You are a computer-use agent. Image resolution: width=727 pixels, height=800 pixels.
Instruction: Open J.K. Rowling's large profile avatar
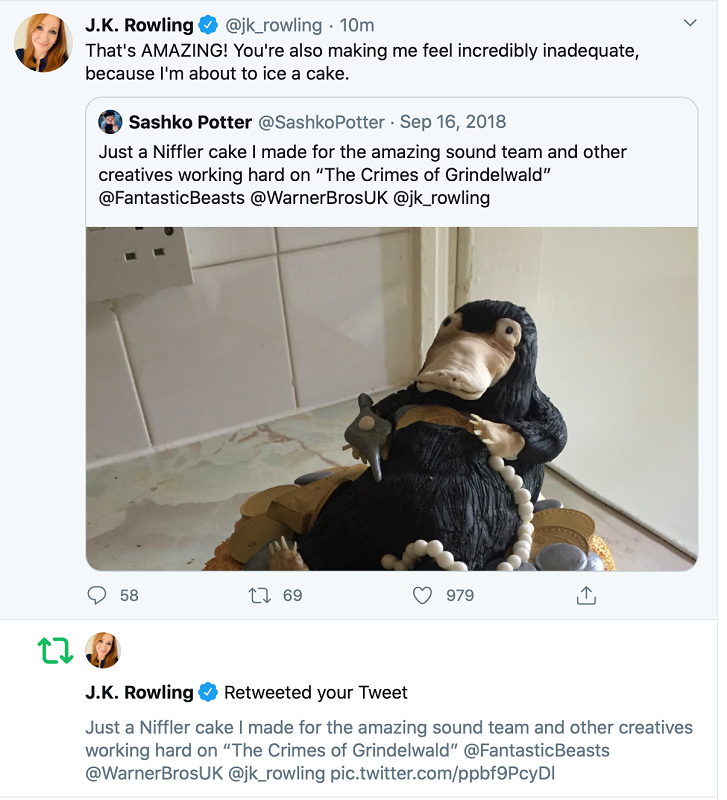(42, 43)
